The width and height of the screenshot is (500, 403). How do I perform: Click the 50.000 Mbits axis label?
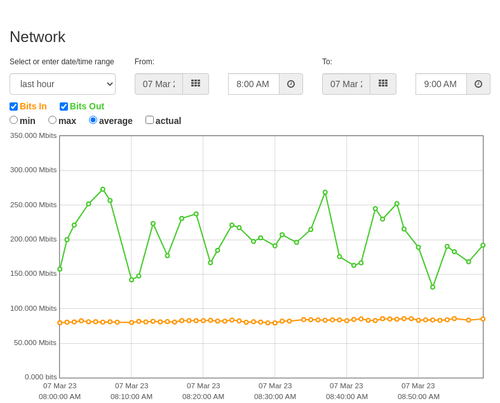coord(35,343)
